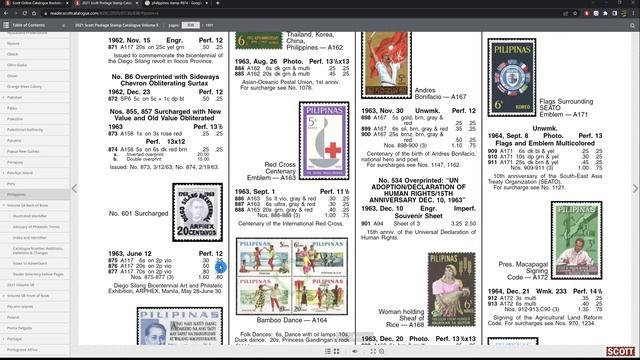This screenshot has width=640, height=360.
Task: Select Papua New Guinea in contents
Action: [x=23, y=151]
